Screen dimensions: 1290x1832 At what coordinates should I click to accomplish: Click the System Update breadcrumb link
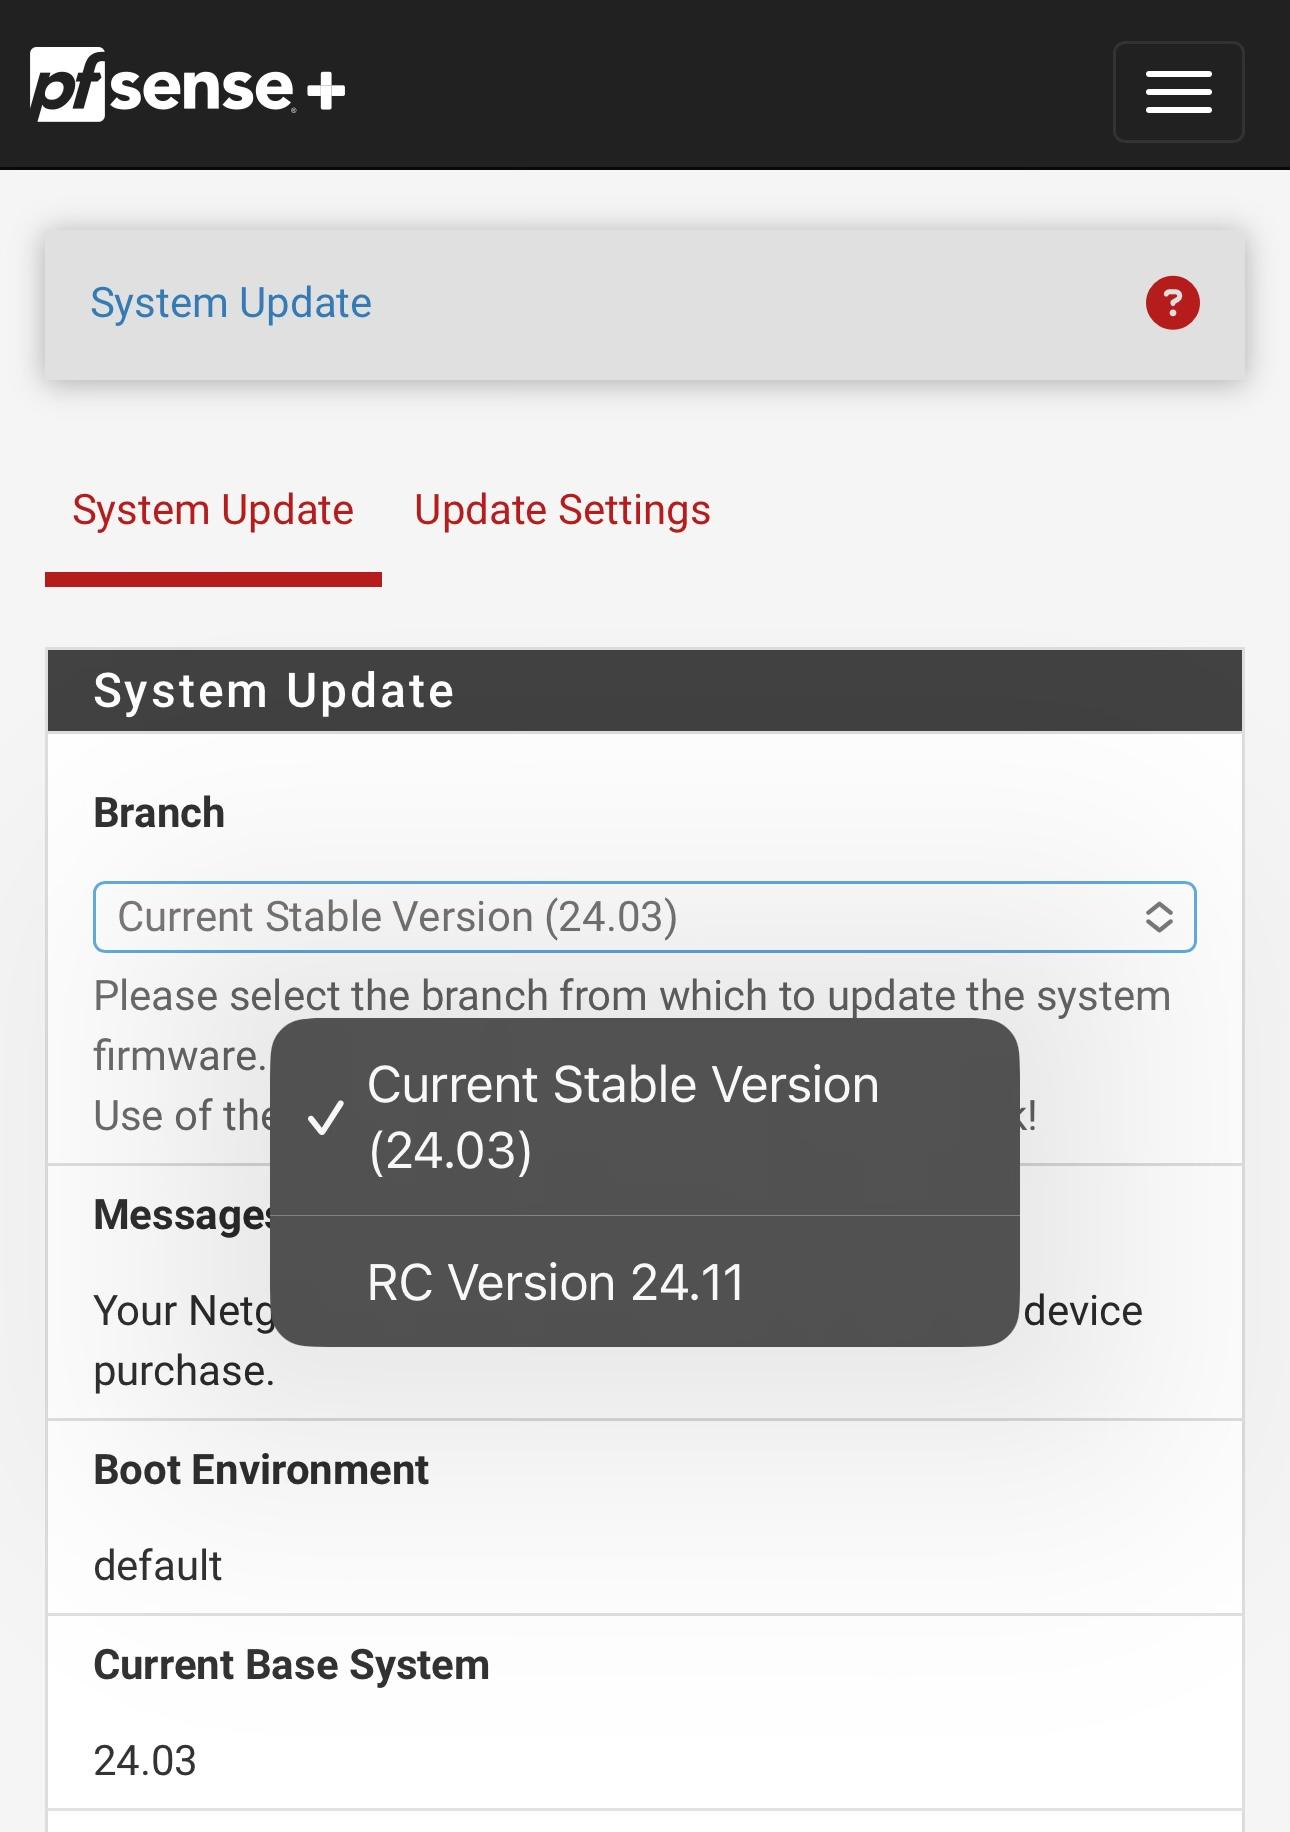coord(231,303)
